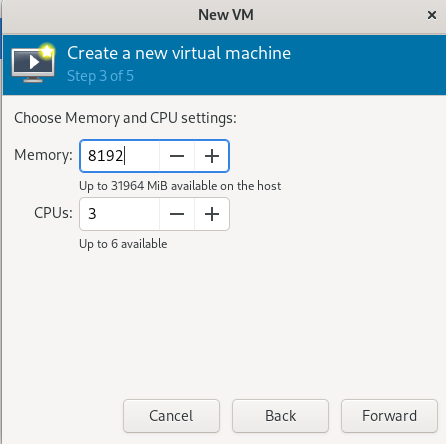
Task: Click the play triangle on the monitor icon
Action: [x=34, y=62]
